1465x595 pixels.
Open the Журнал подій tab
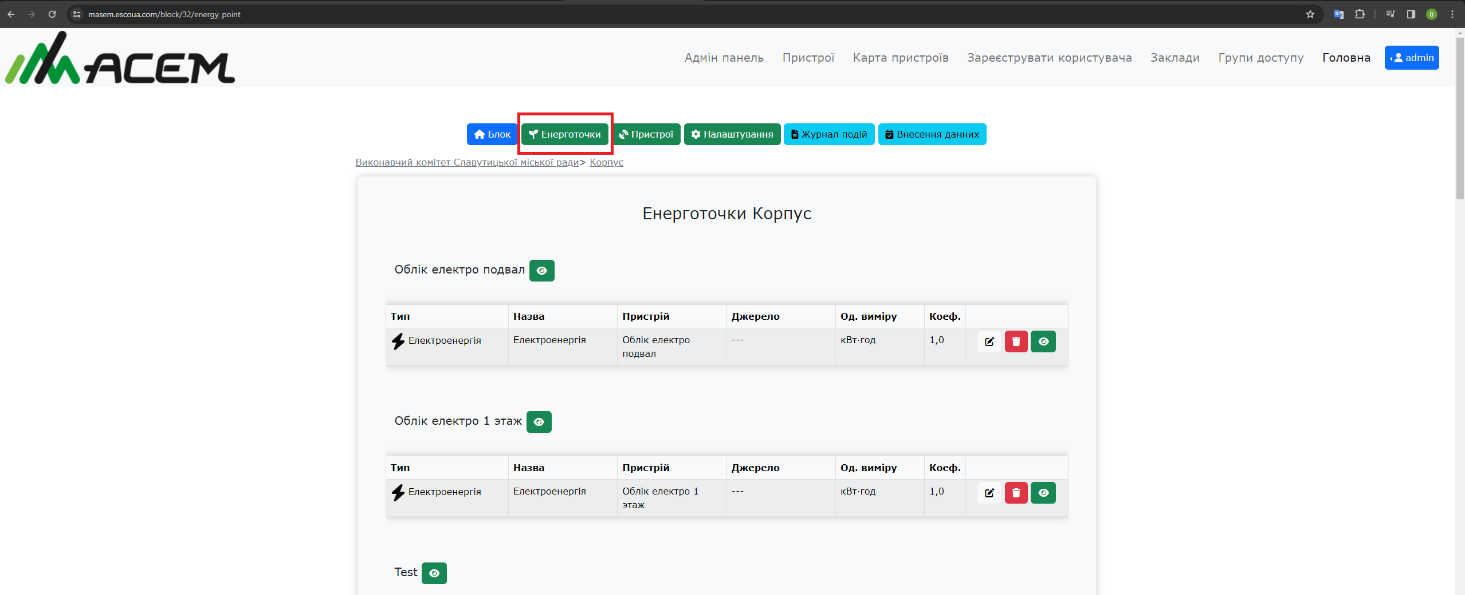[x=829, y=134]
